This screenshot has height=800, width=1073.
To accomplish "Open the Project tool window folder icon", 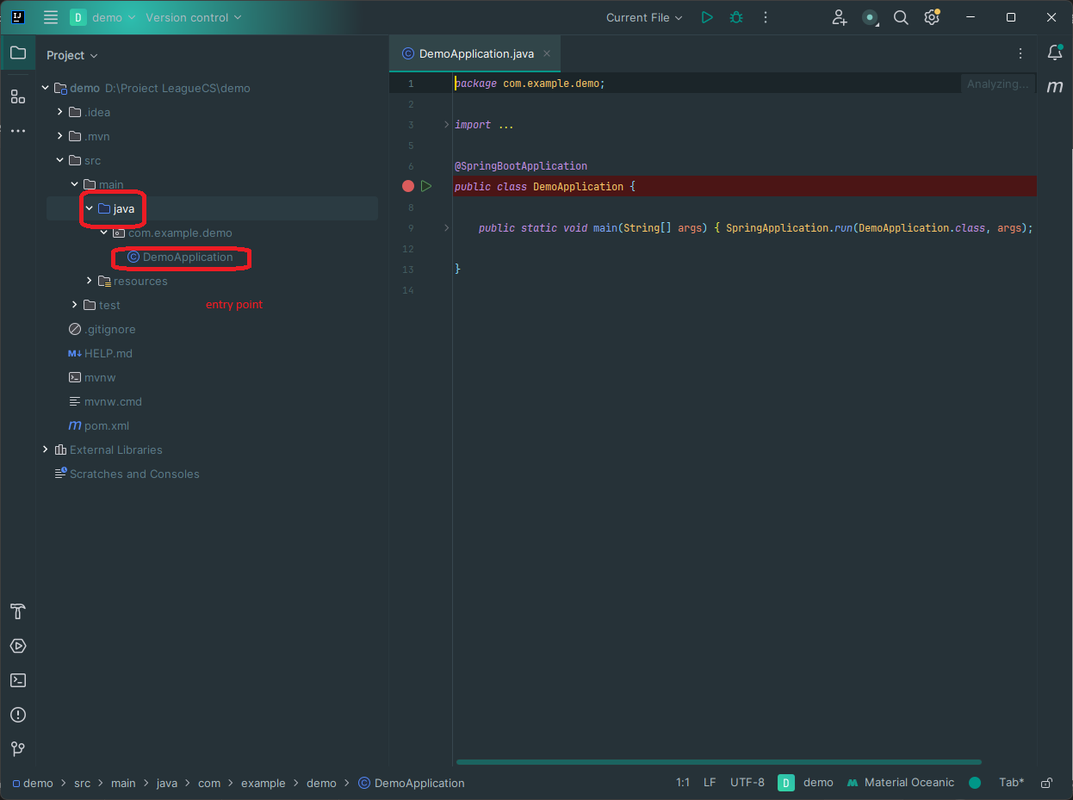I will [18, 53].
